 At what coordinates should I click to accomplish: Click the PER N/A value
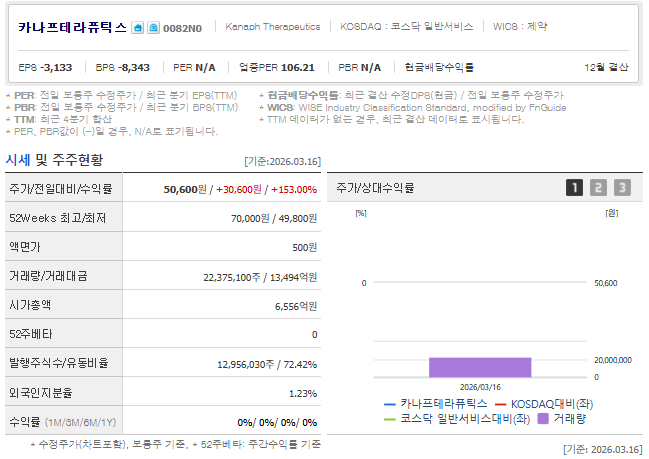point(194,67)
